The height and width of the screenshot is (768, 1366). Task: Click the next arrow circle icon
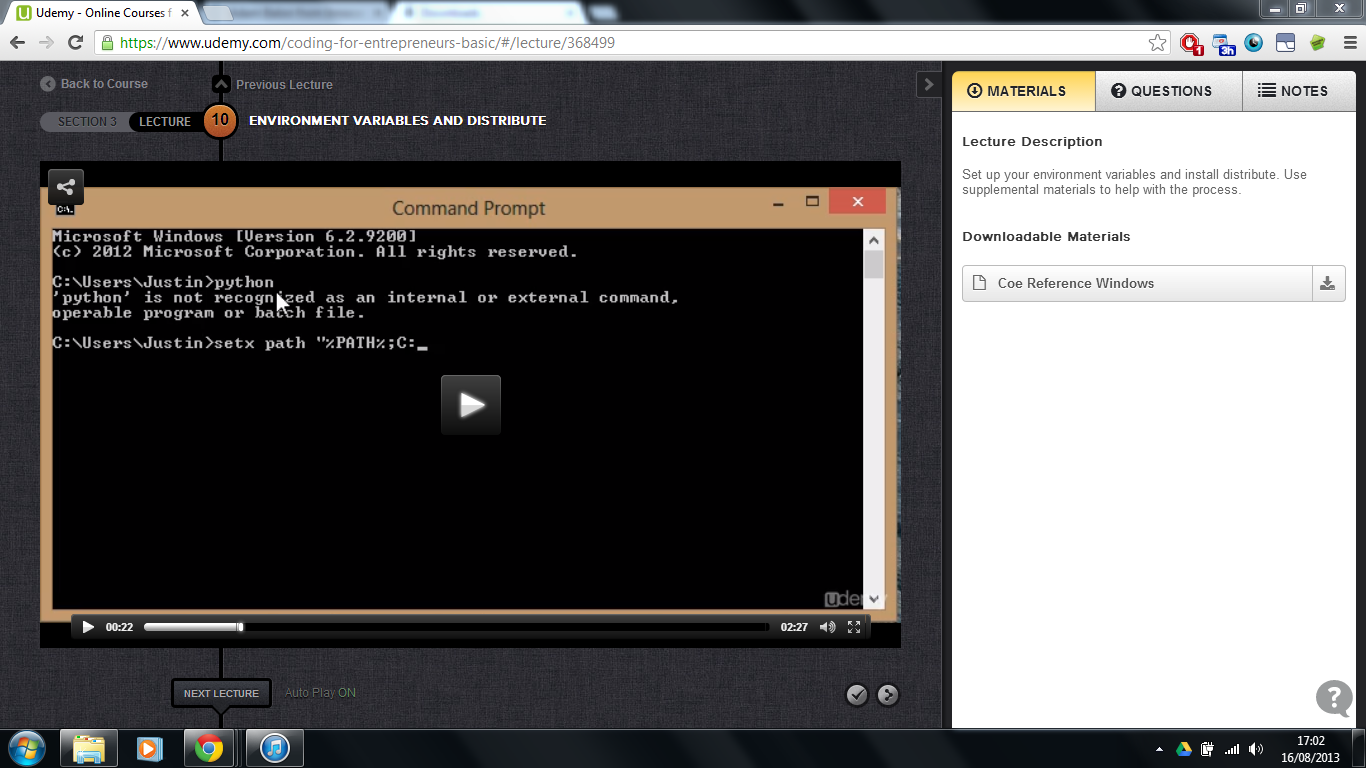(888, 695)
